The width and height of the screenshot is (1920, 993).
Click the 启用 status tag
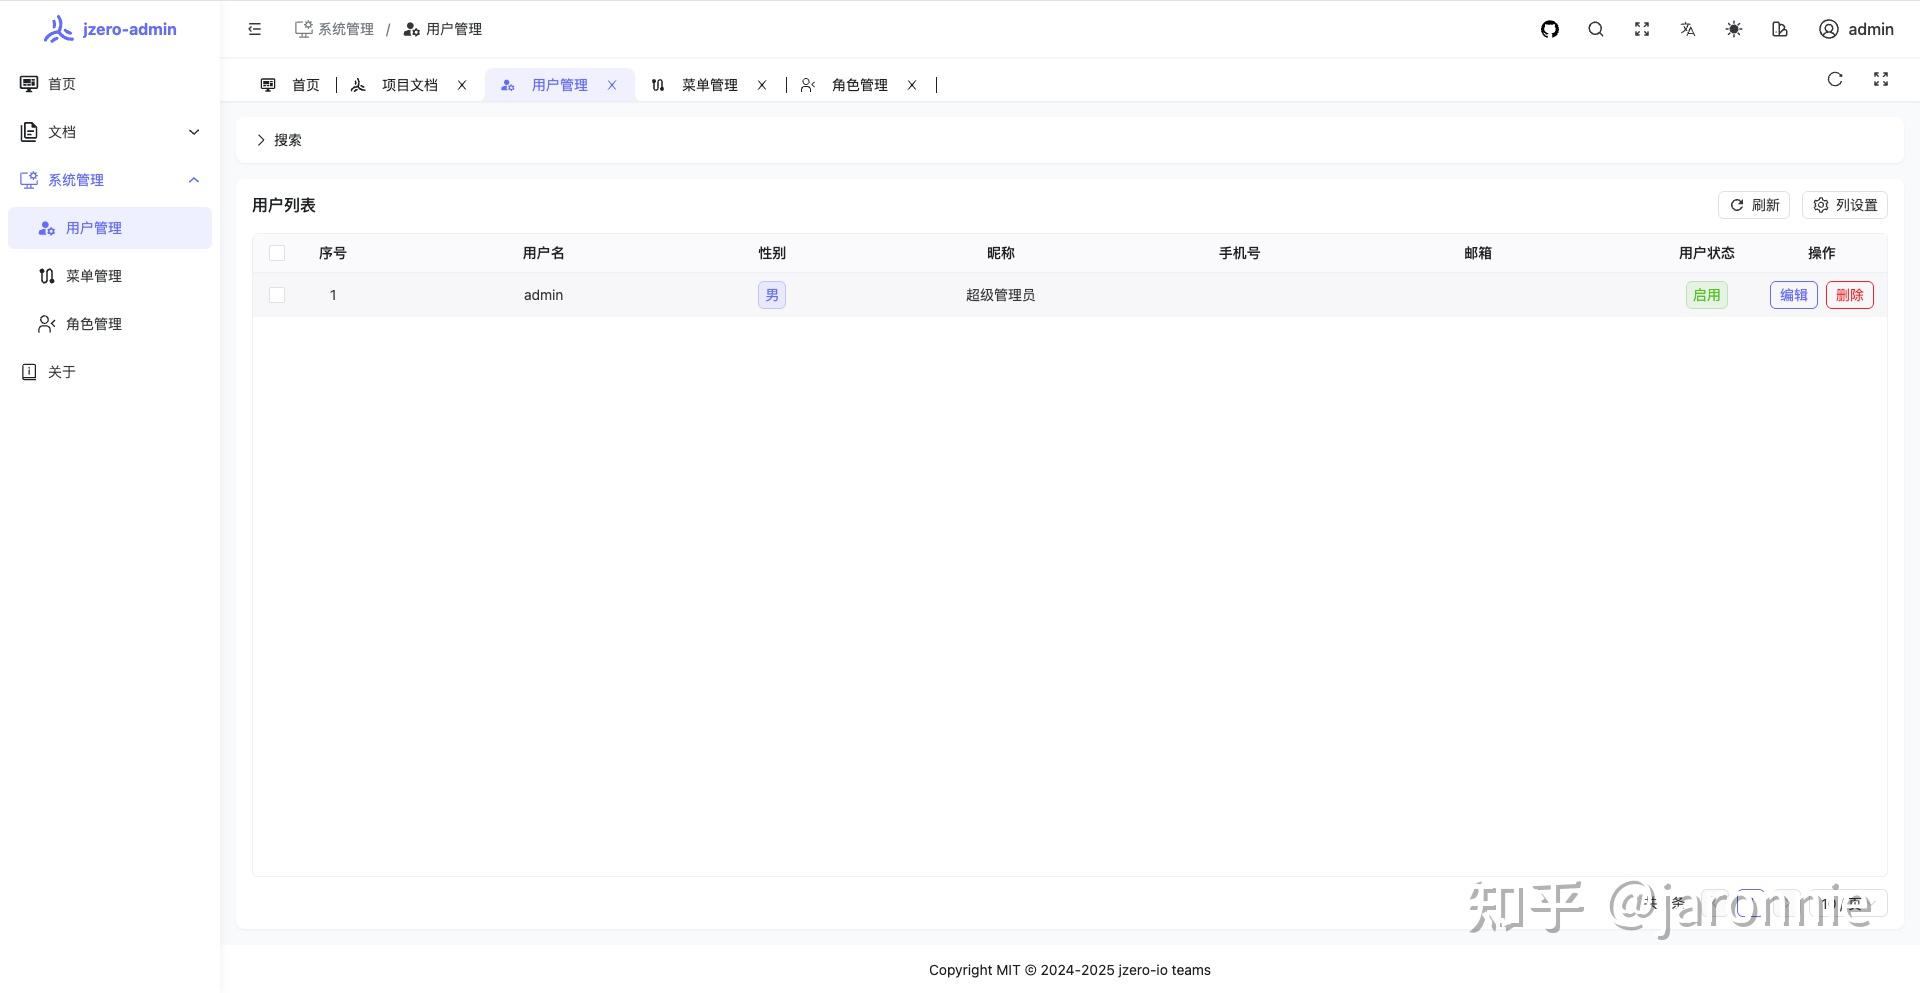click(1707, 295)
